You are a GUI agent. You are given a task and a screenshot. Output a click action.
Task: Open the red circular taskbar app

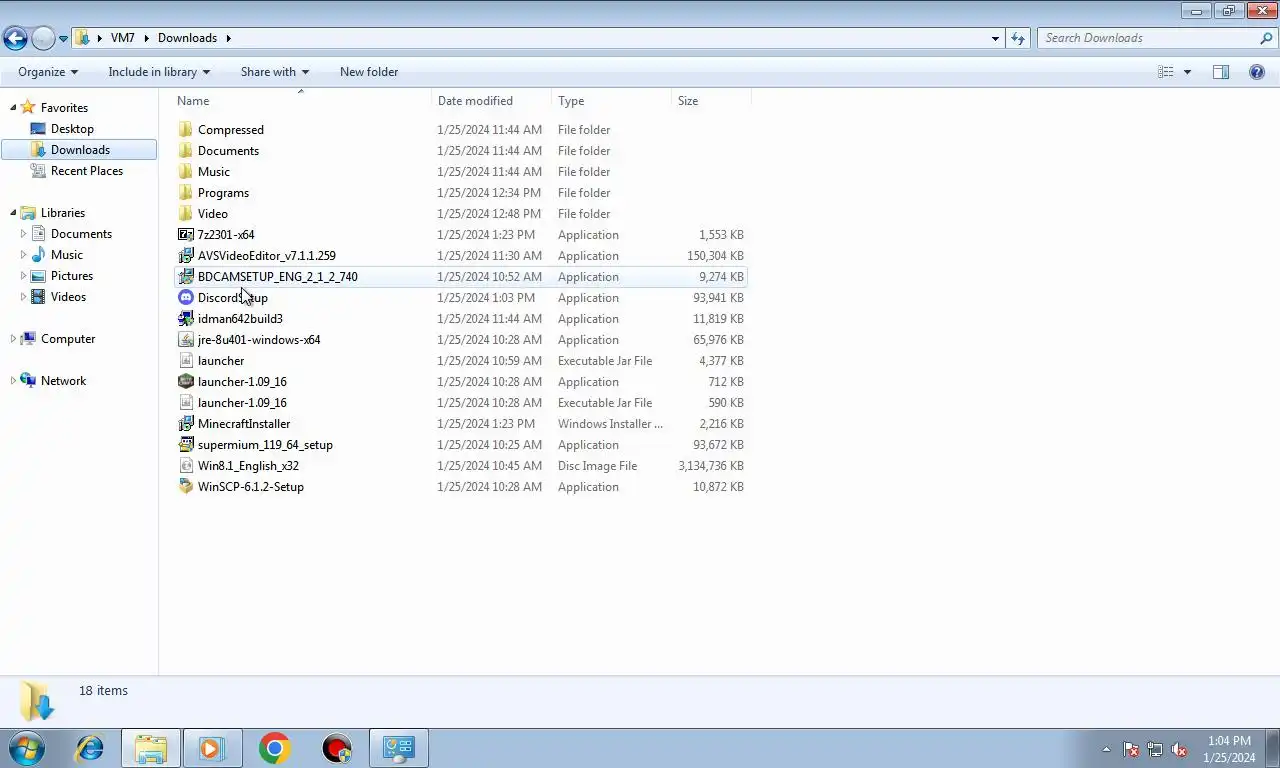tap(337, 748)
